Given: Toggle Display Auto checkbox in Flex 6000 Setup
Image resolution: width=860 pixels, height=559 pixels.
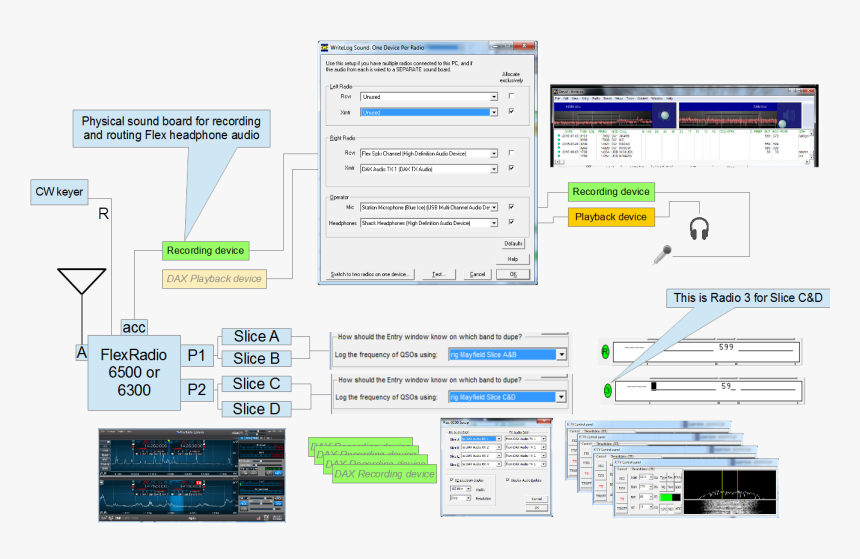Looking at the screenshot, I should pyautogui.click(x=508, y=480).
